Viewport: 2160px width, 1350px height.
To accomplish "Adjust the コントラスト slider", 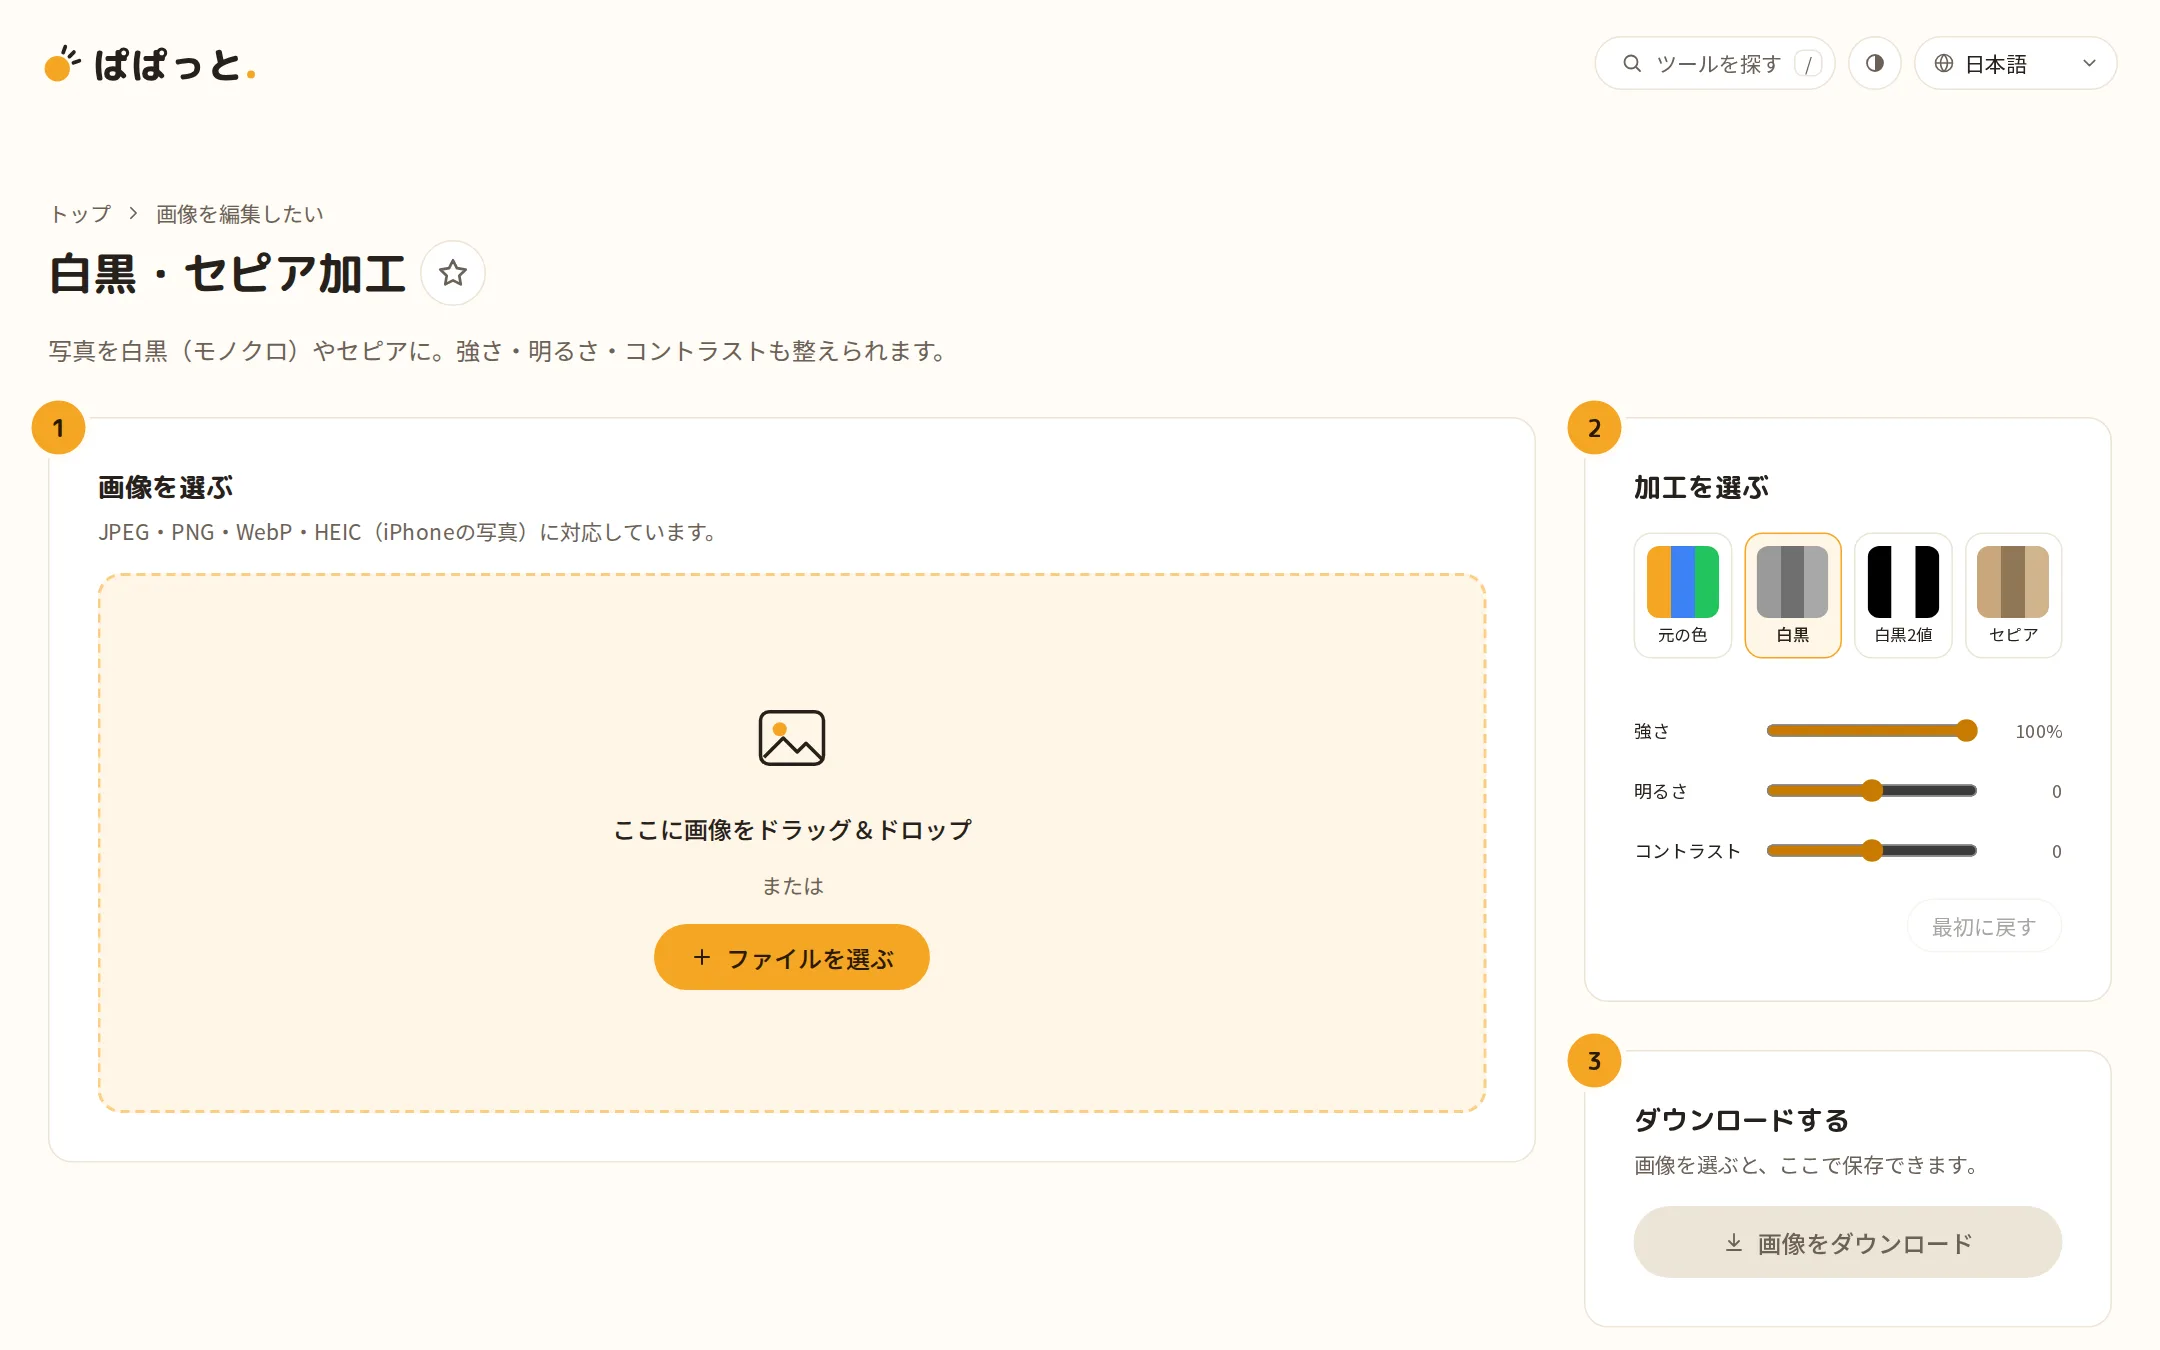I will pyautogui.click(x=1871, y=851).
